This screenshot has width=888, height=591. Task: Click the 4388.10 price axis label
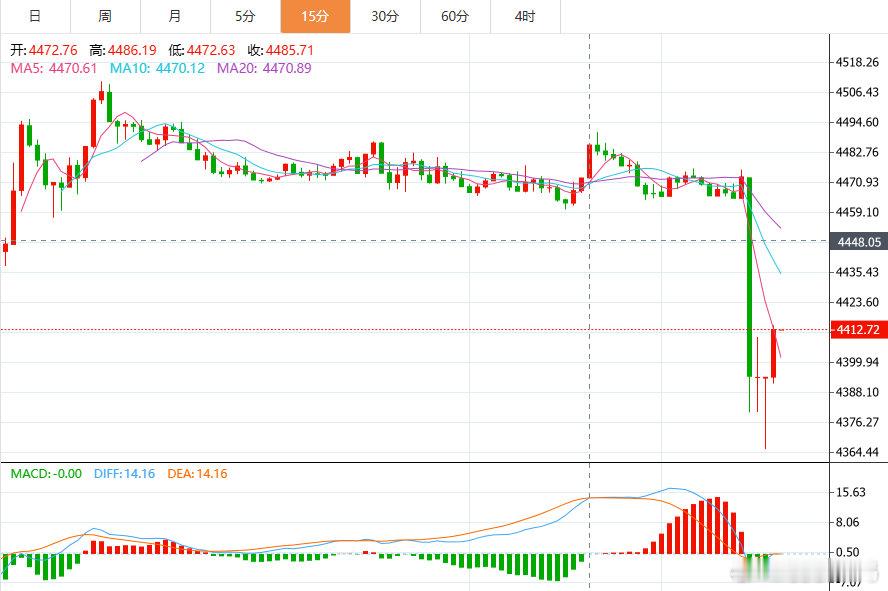tap(857, 392)
